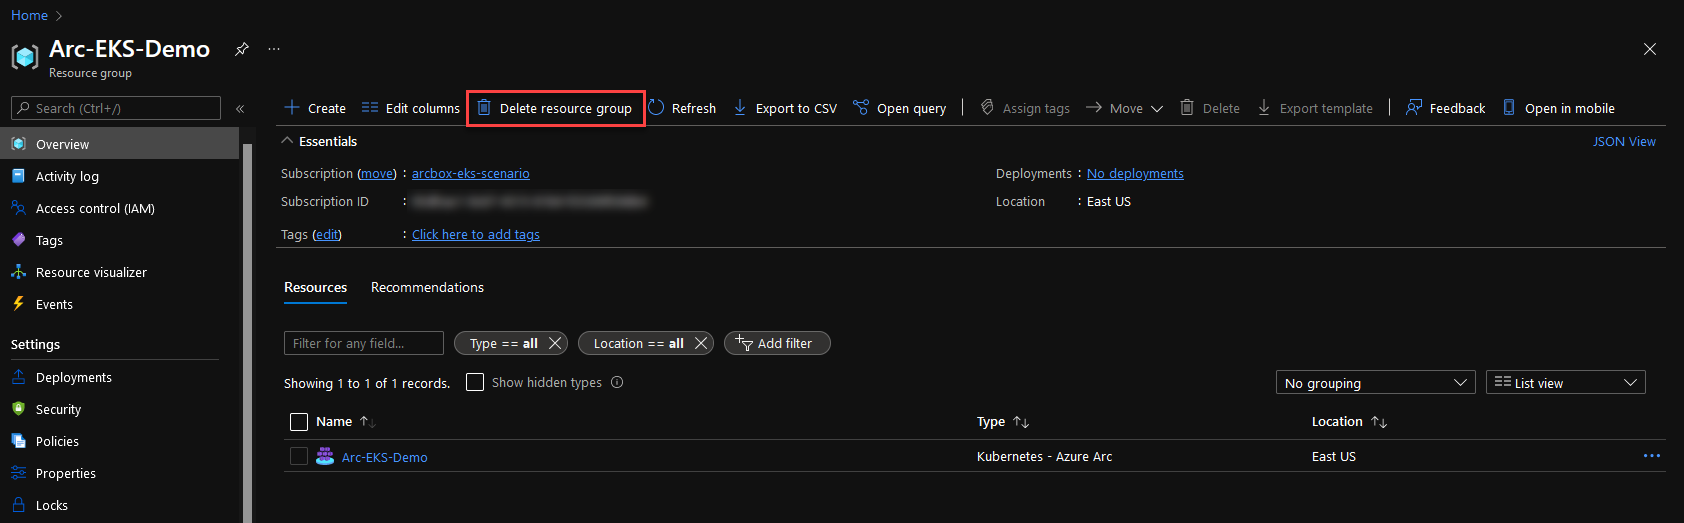Click here to add tags link
This screenshot has height=523, width=1684.
pos(476,234)
